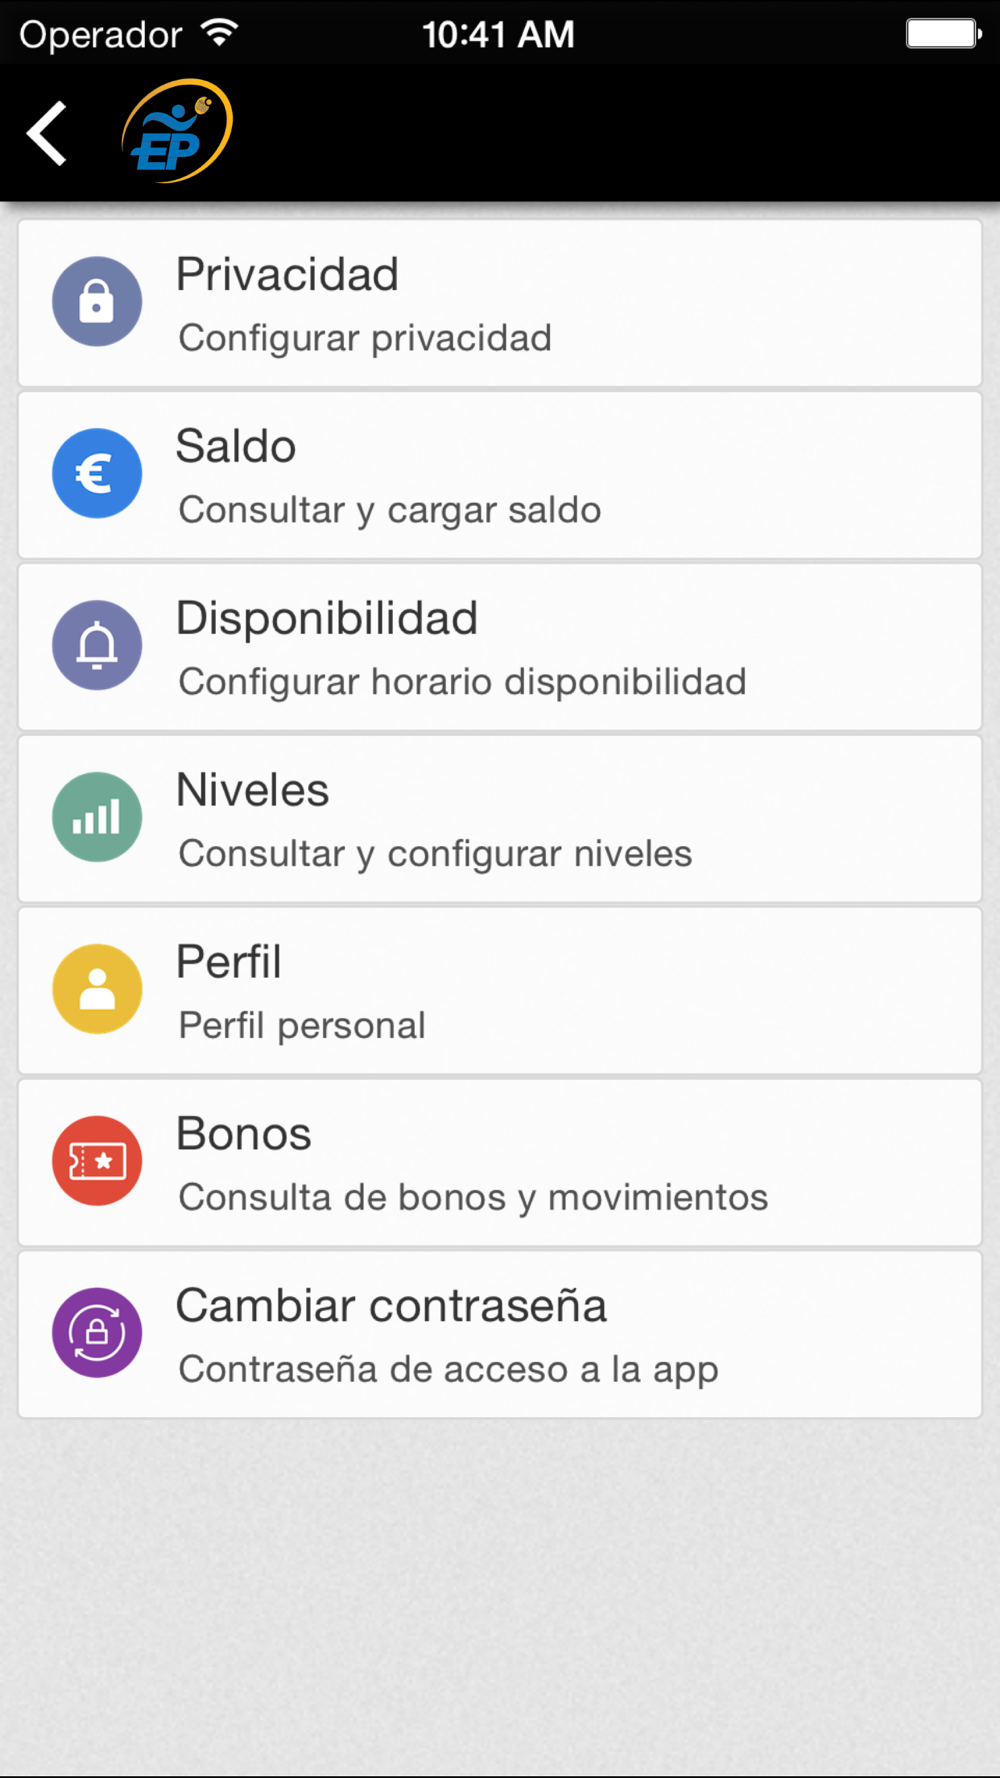
Task: Select the Bonos menu title
Action: click(x=244, y=1135)
